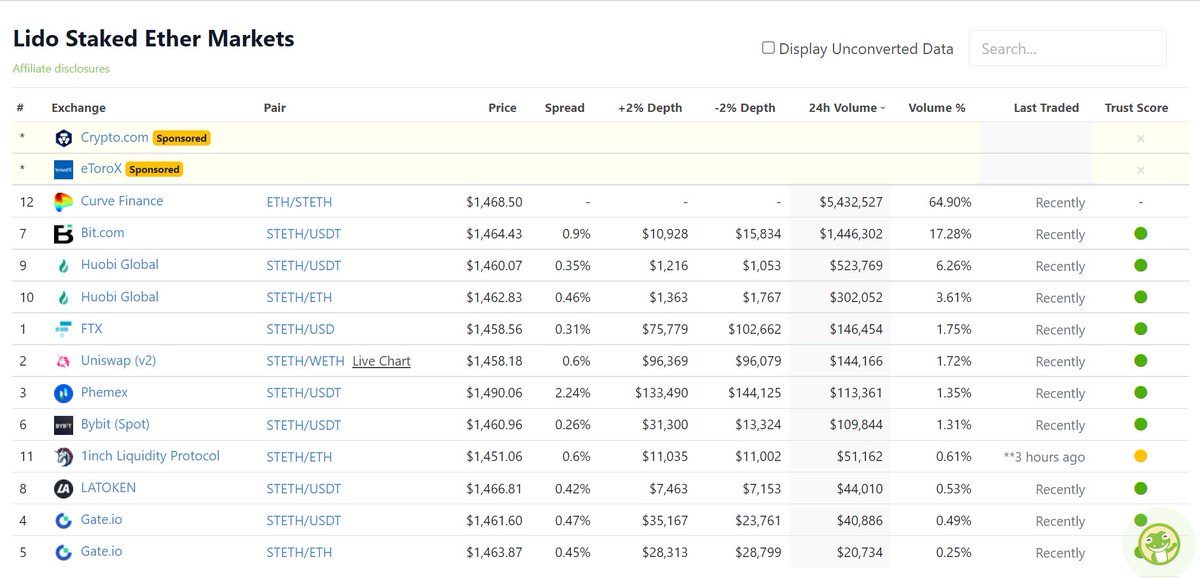Open the Uniswap (v2) exchange link
Screen dimensions: 1200x578
(x=119, y=360)
